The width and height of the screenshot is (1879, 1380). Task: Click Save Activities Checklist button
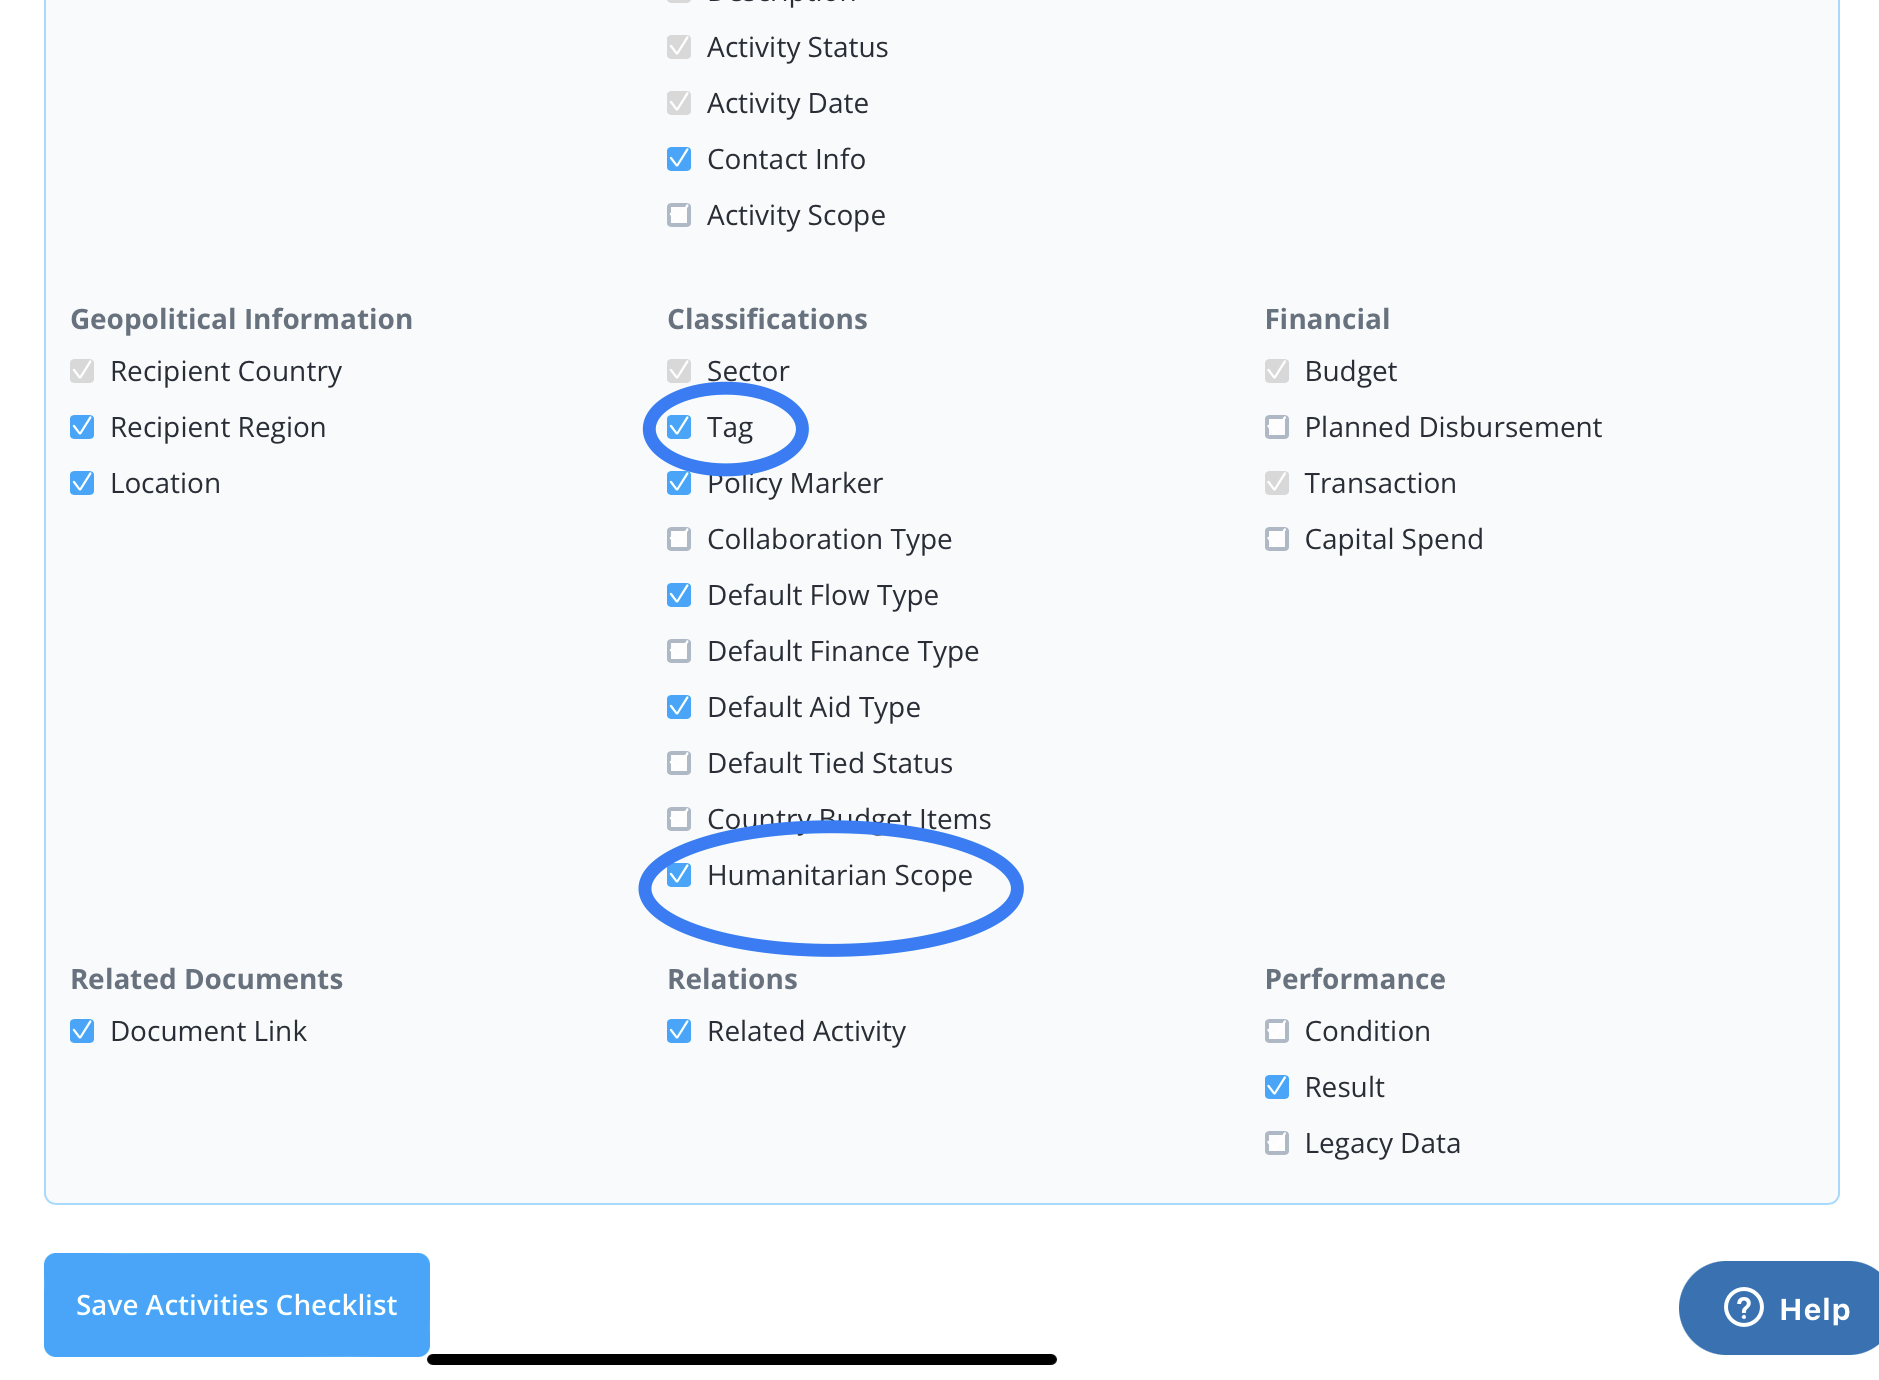[x=237, y=1304]
